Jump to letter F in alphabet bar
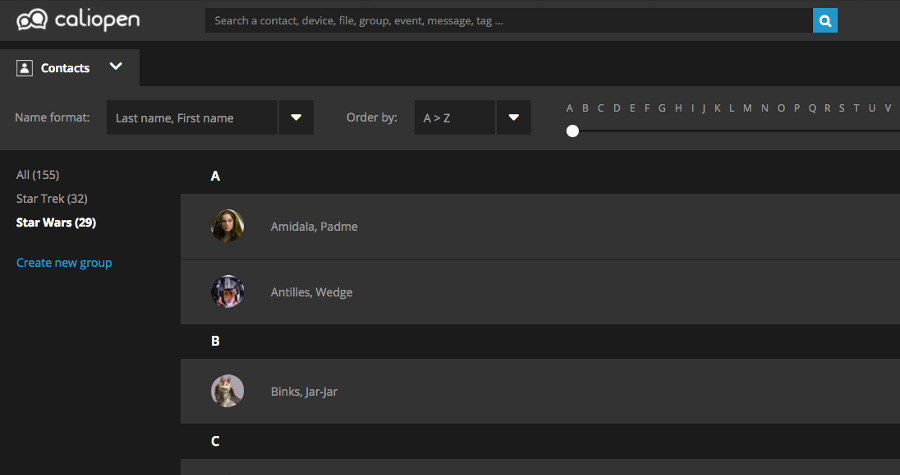The height and width of the screenshot is (475, 900). [647, 108]
